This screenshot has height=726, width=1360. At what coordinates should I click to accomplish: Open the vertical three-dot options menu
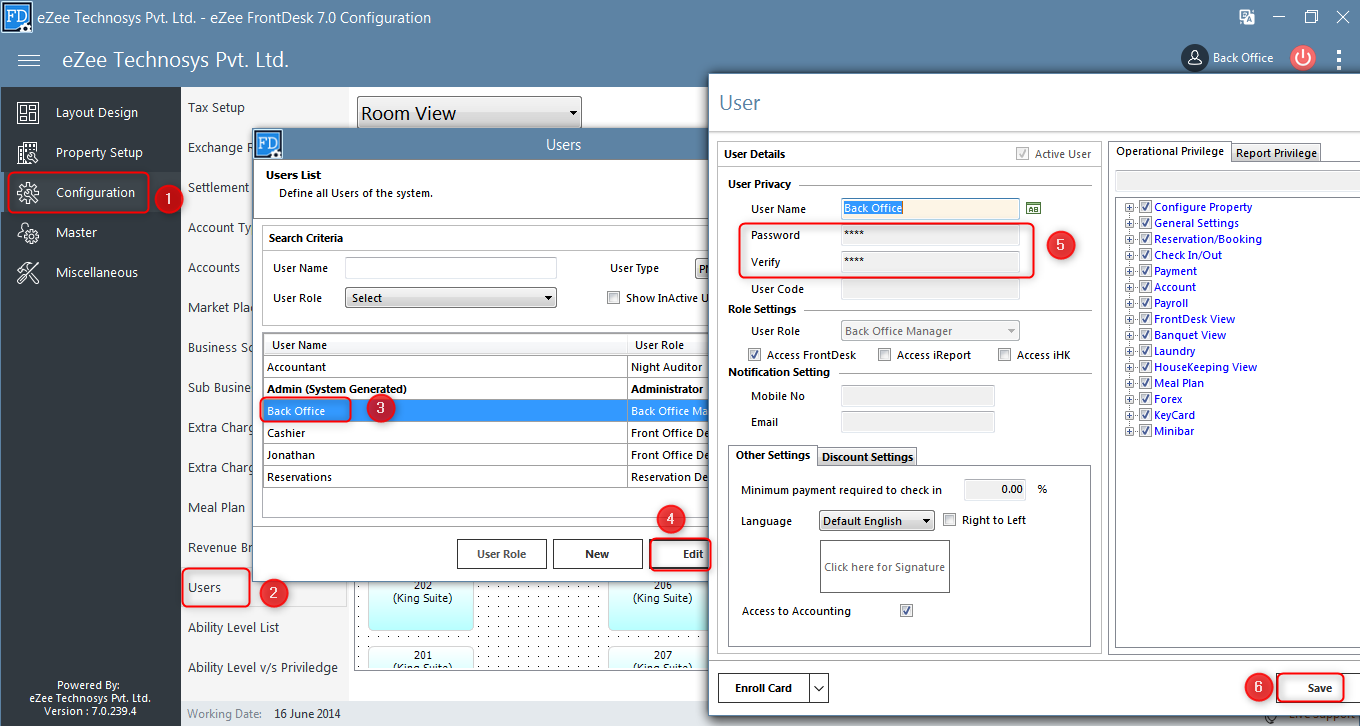tap(1339, 59)
